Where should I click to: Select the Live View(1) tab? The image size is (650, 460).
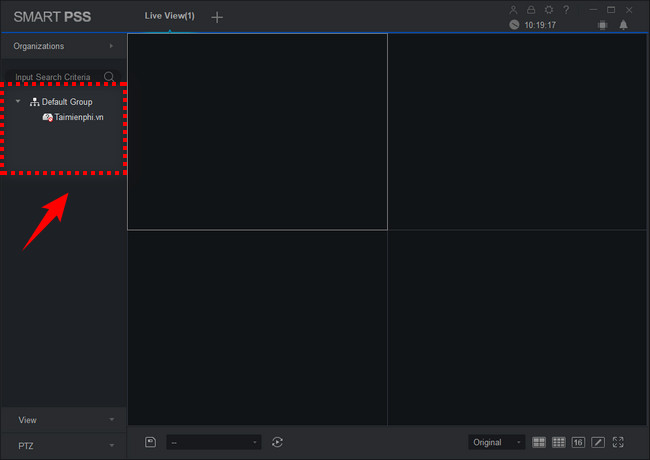[170, 16]
